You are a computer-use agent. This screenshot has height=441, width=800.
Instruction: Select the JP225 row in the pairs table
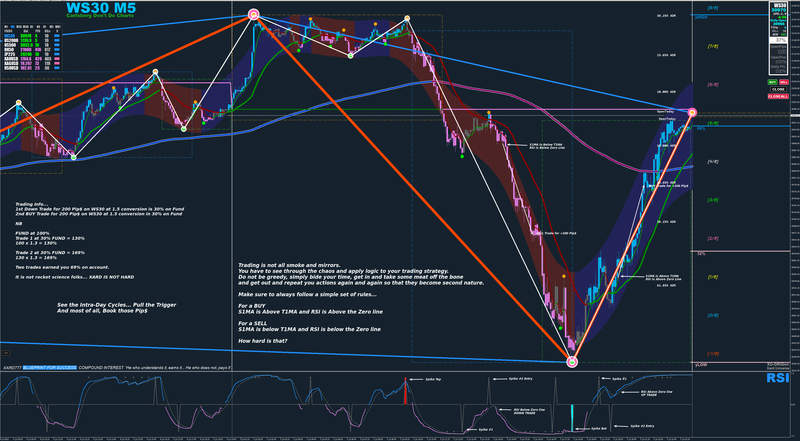point(32,54)
